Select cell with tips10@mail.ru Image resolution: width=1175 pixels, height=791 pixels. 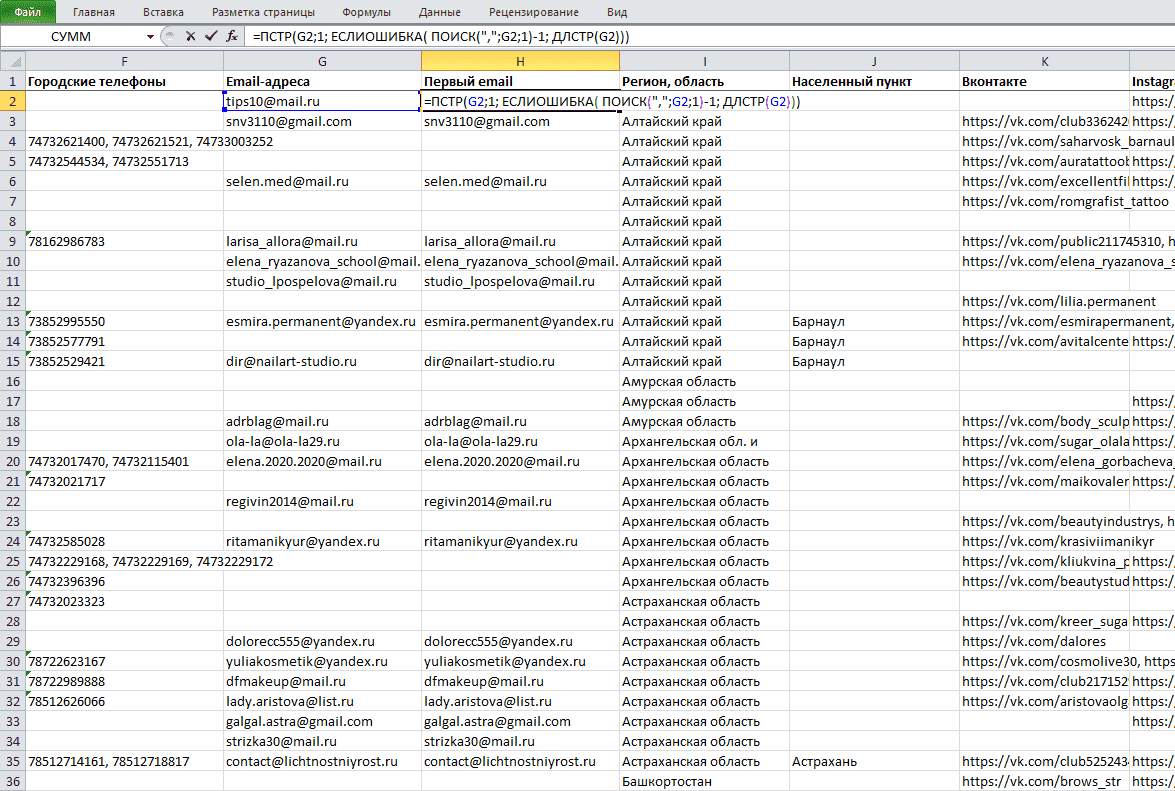pyautogui.click(x=322, y=101)
